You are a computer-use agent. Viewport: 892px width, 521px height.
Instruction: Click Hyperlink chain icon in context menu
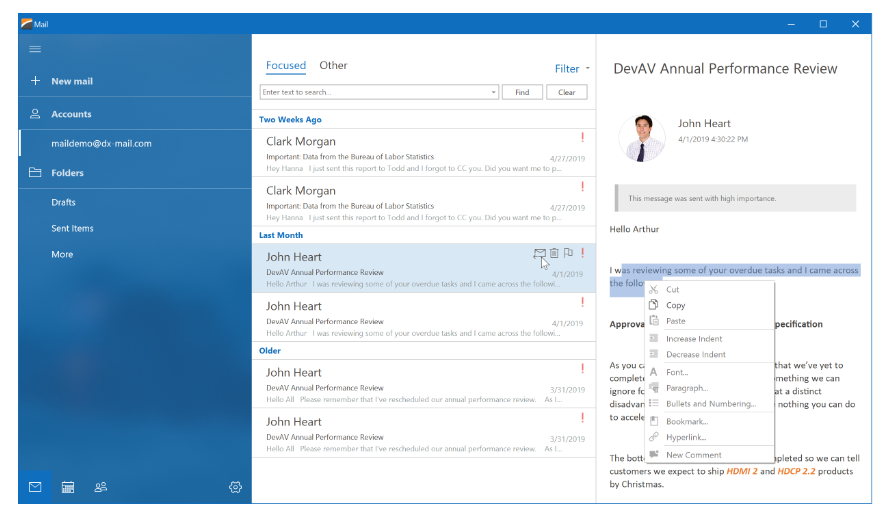point(654,437)
